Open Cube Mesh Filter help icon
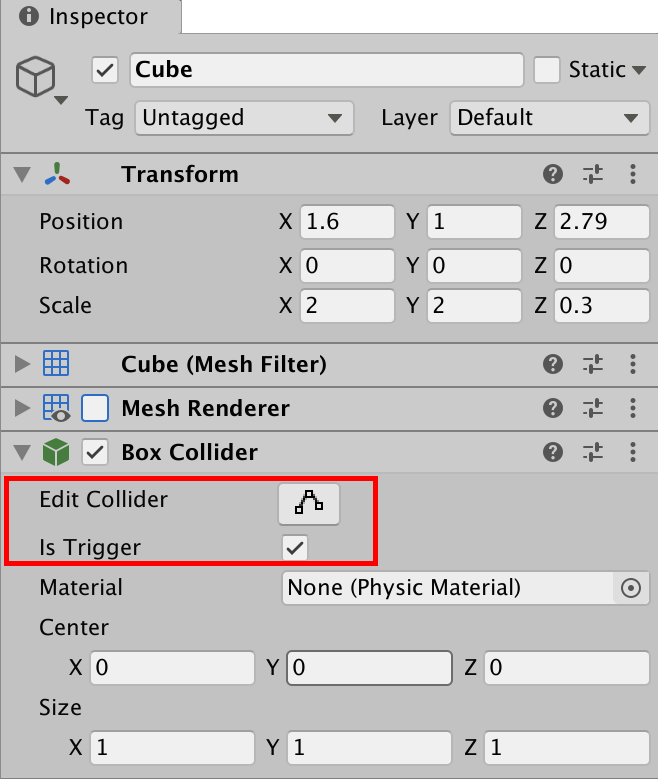Image resolution: width=658 pixels, height=779 pixels. 552,364
